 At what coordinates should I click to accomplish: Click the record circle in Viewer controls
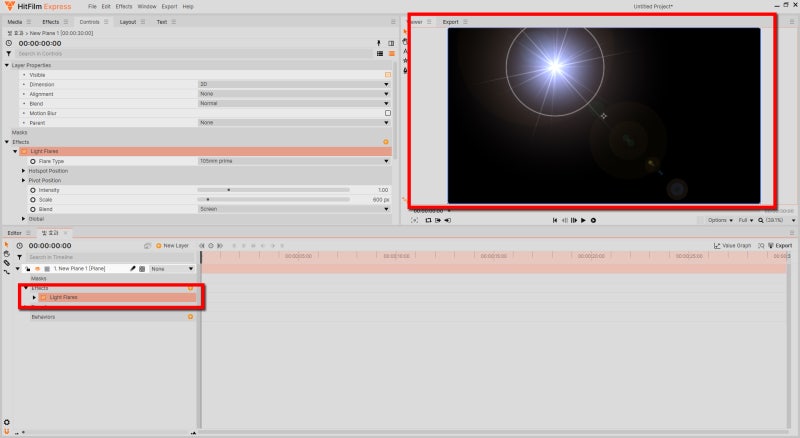[593, 220]
